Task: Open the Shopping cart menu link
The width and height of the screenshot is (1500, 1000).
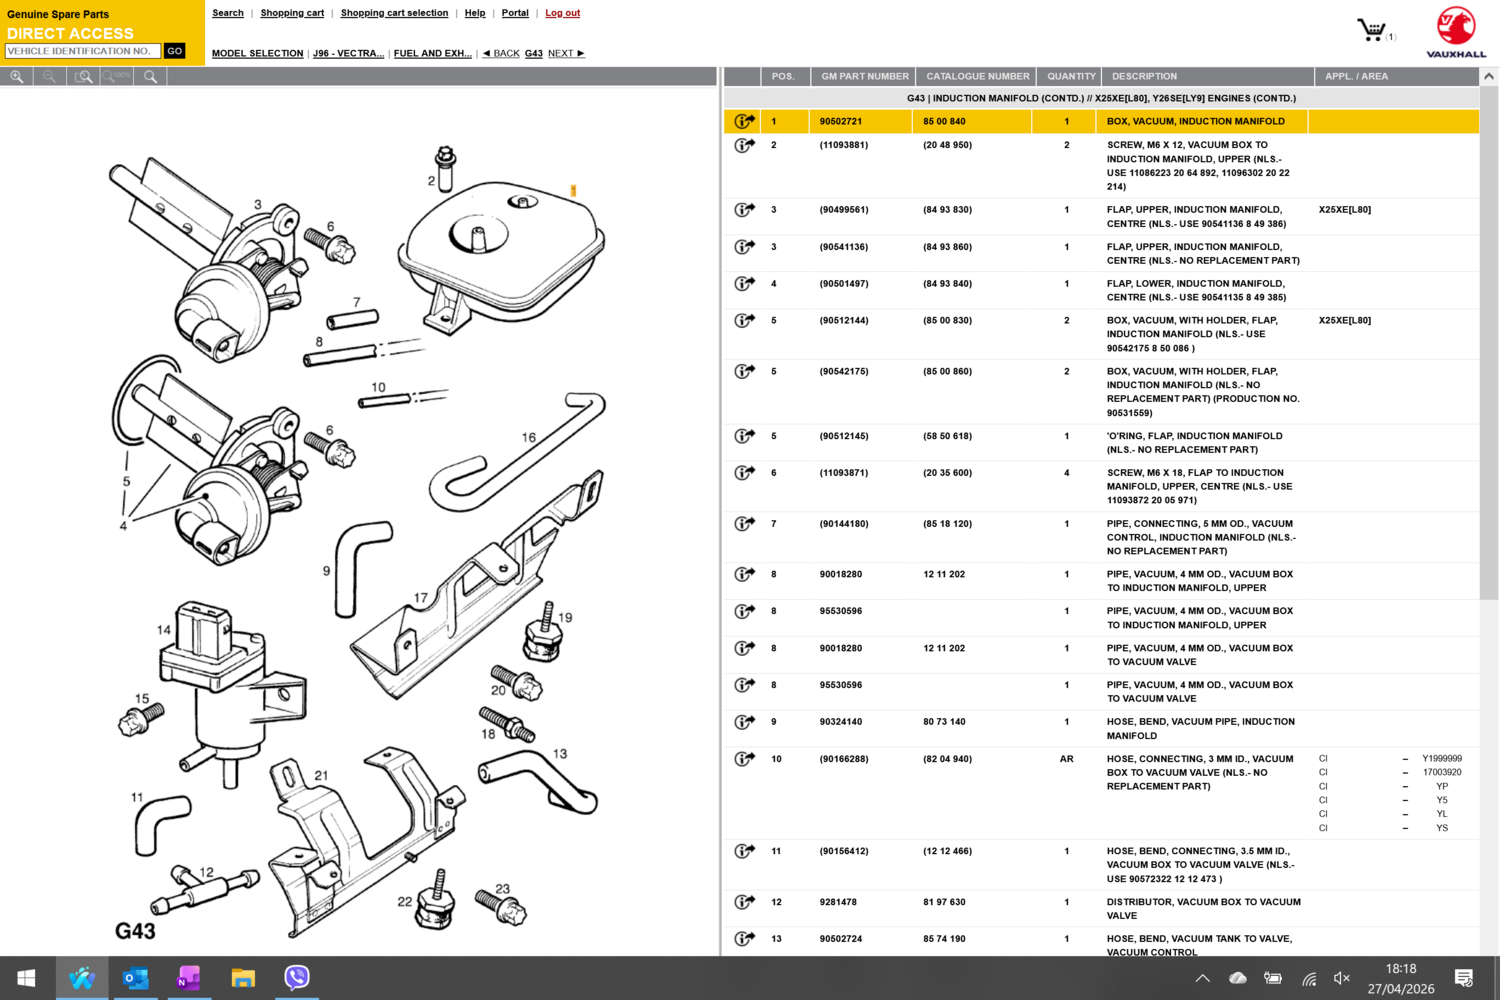Action: [x=292, y=13]
